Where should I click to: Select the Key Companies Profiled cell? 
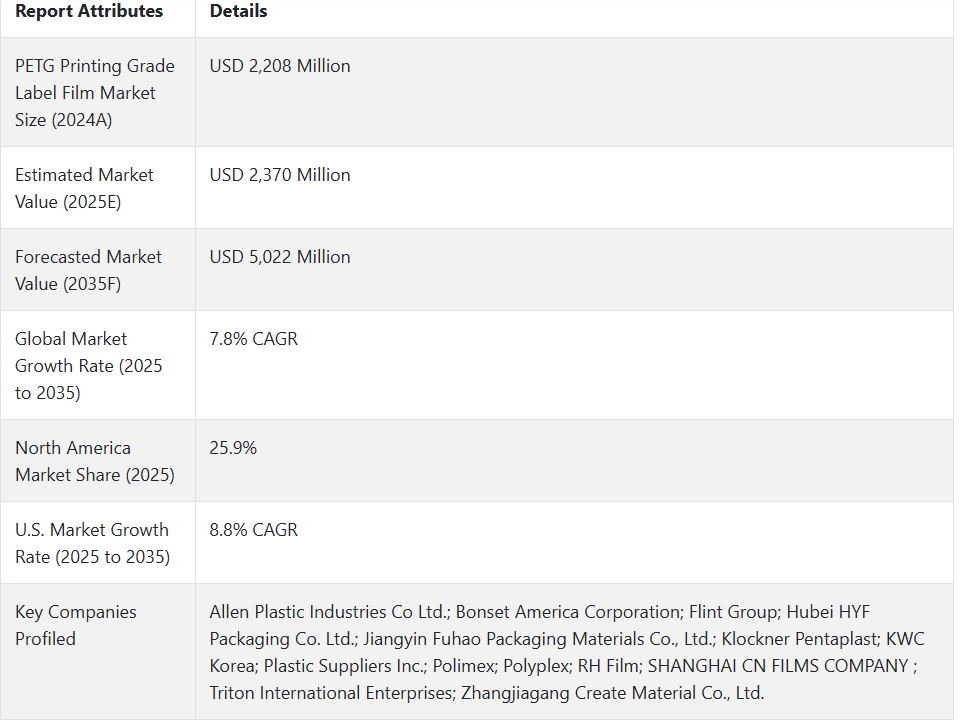pos(98,652)
